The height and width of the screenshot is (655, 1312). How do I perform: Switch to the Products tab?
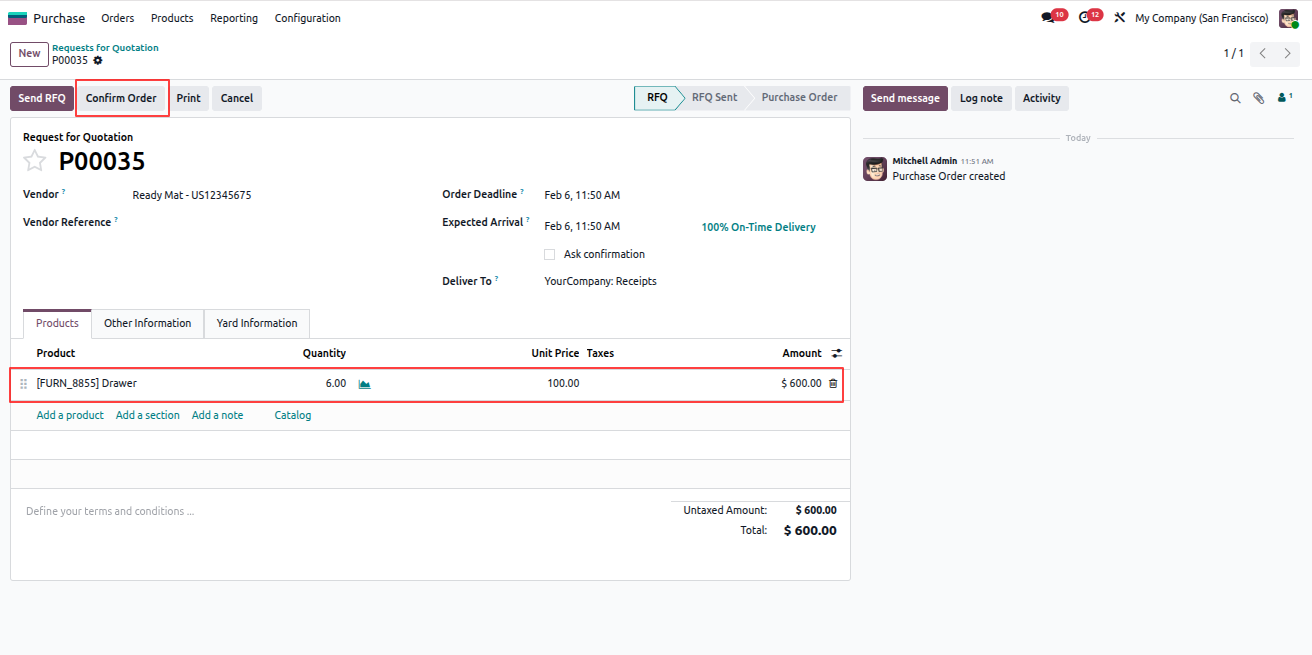tap(57, 323)
